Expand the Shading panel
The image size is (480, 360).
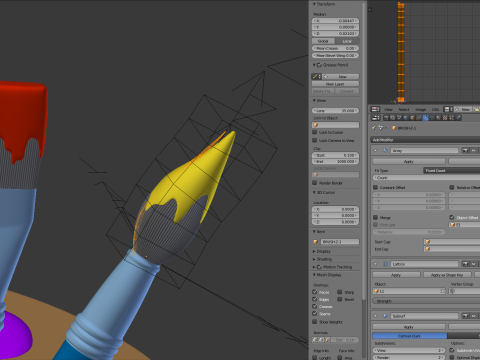pyautogui.click(x=314, y=259)
